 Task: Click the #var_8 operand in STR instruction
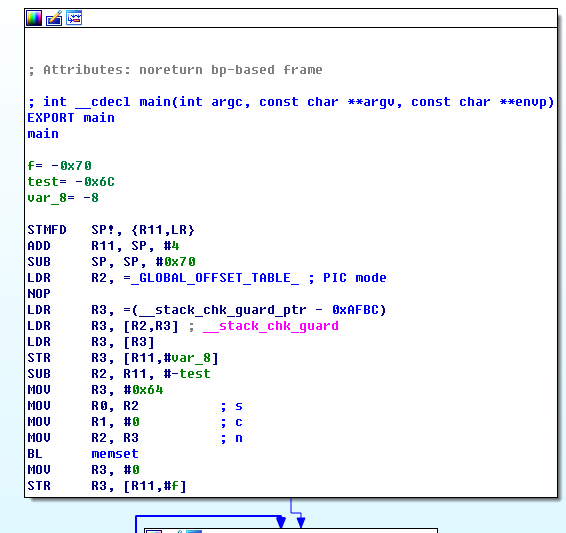point(187,358)
